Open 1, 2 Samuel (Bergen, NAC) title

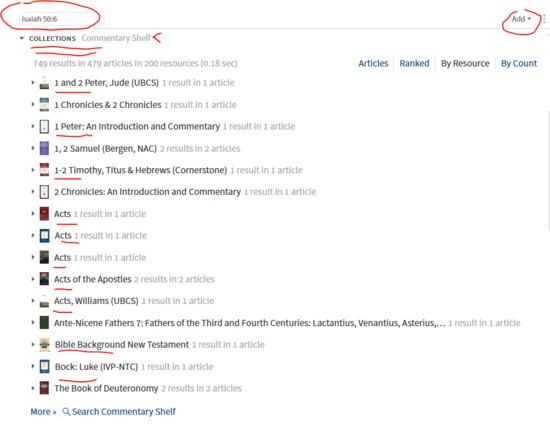105,149
